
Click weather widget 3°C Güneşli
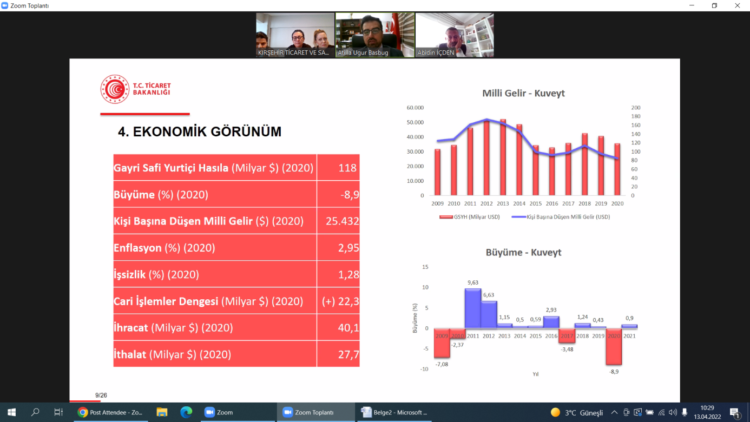pyautogui.click(x=576, y=412)
